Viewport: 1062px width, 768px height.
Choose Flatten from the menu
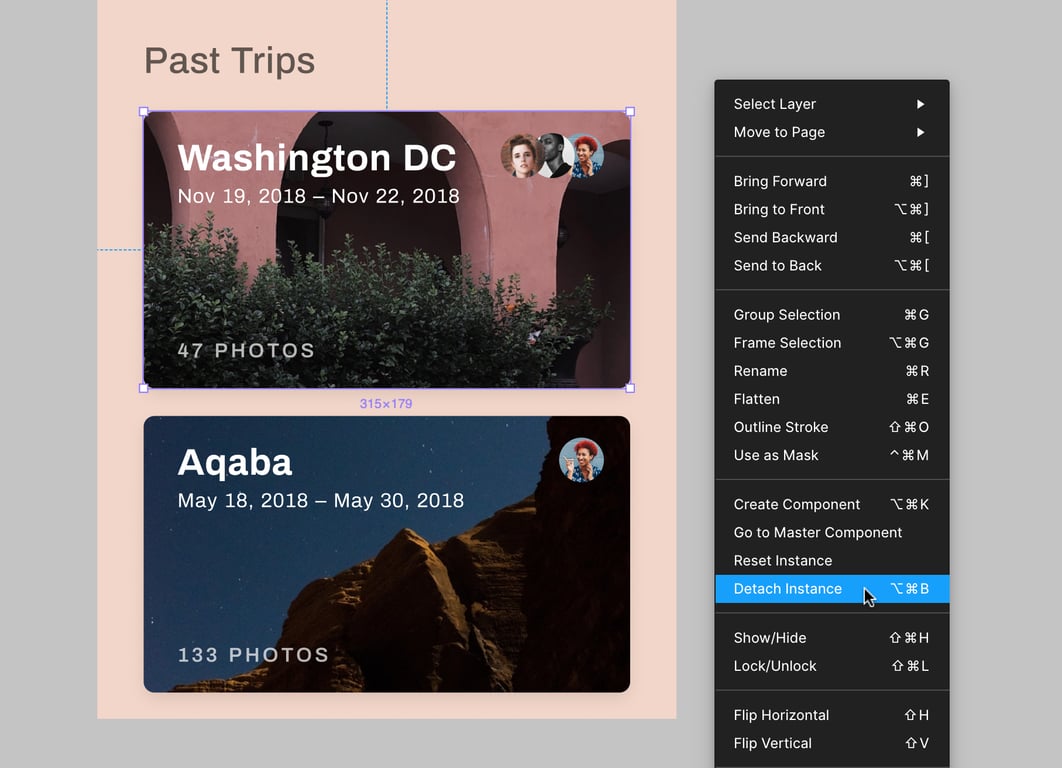click(x=756, y=399)
